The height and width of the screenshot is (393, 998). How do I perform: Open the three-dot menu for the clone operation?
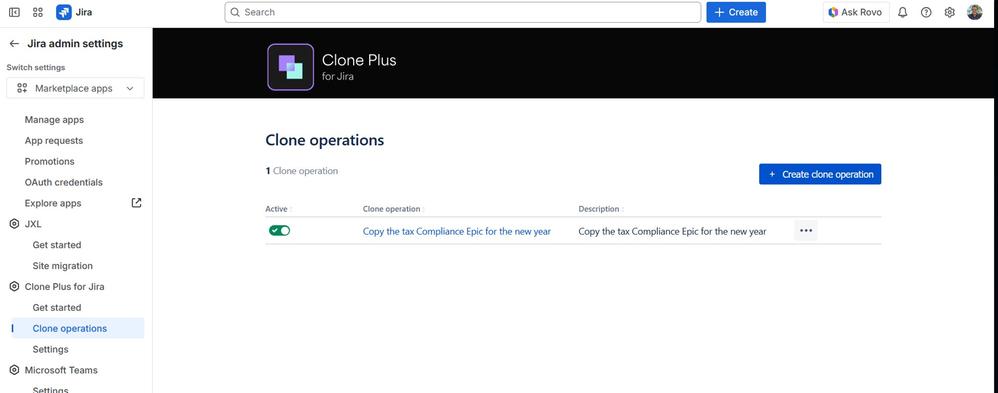(x=806, y=231)
